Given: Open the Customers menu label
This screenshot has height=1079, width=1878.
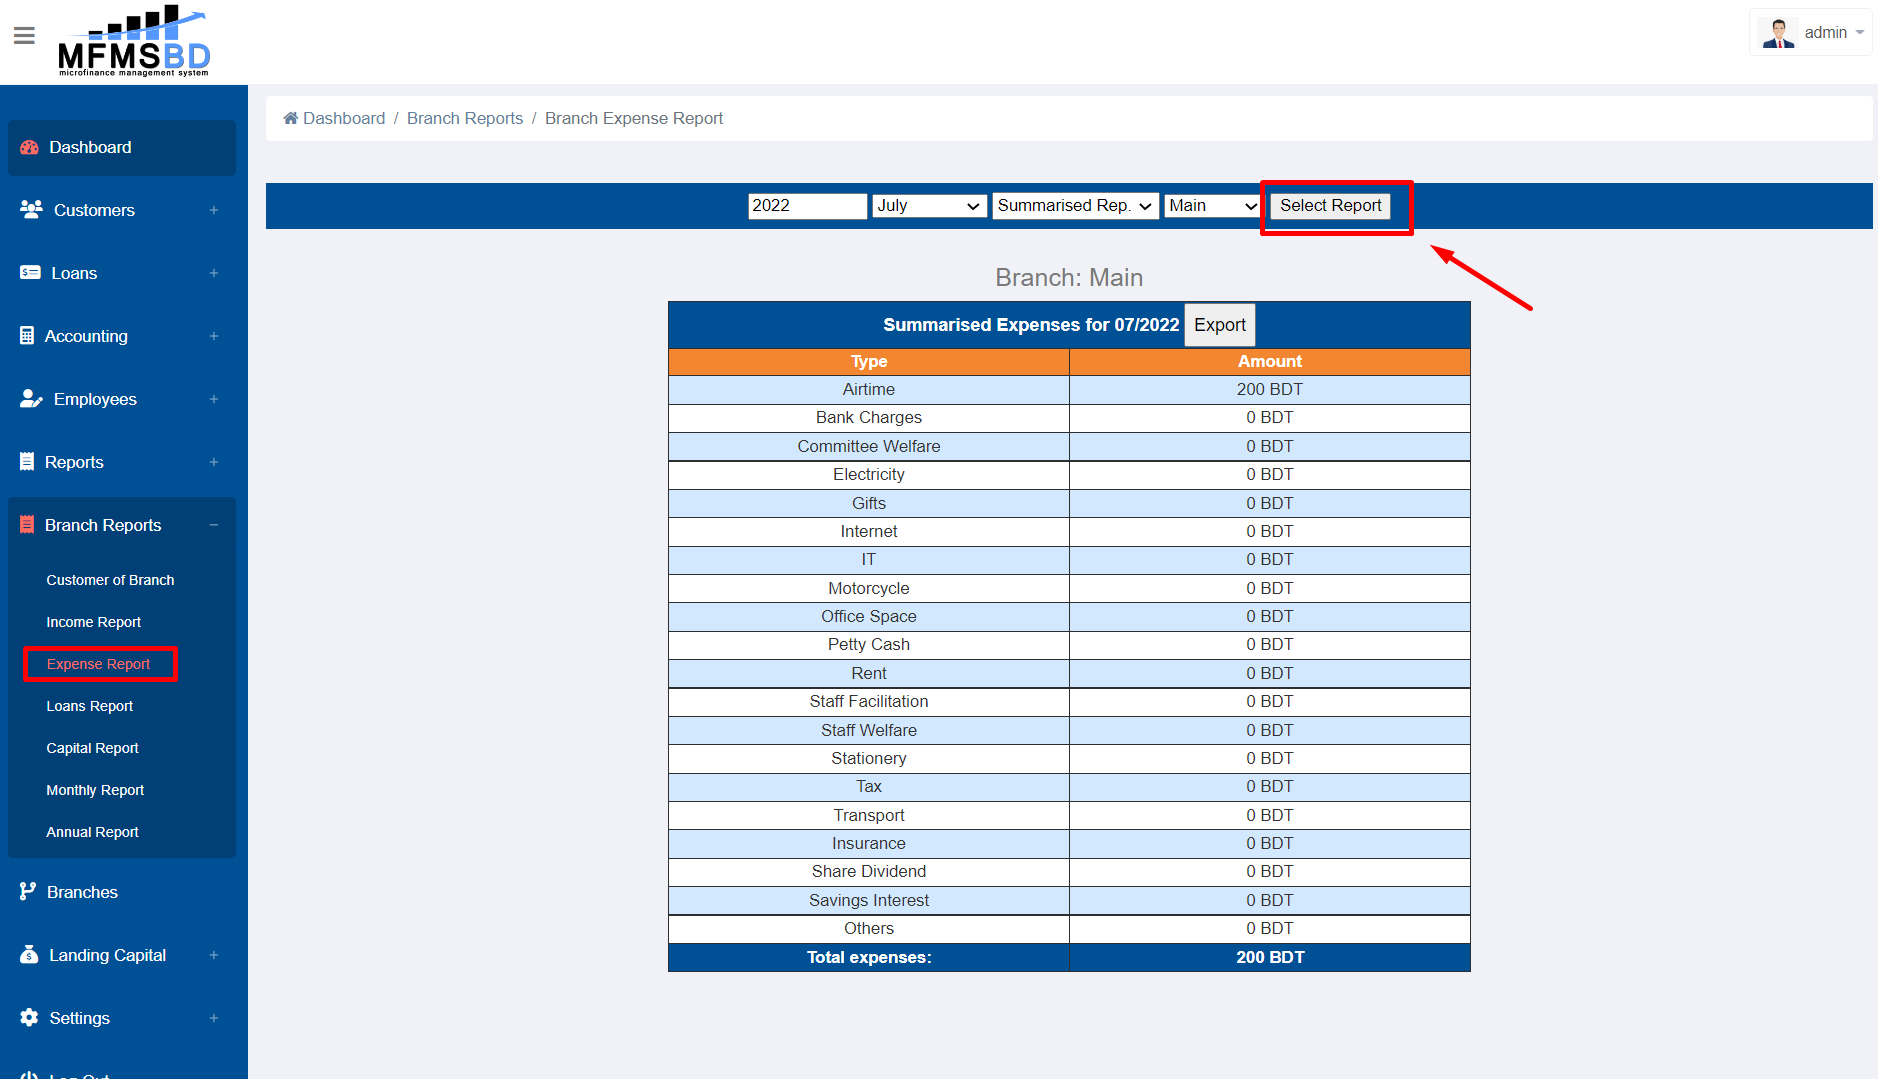Looking at the screenshot, I should pos(94,210).
